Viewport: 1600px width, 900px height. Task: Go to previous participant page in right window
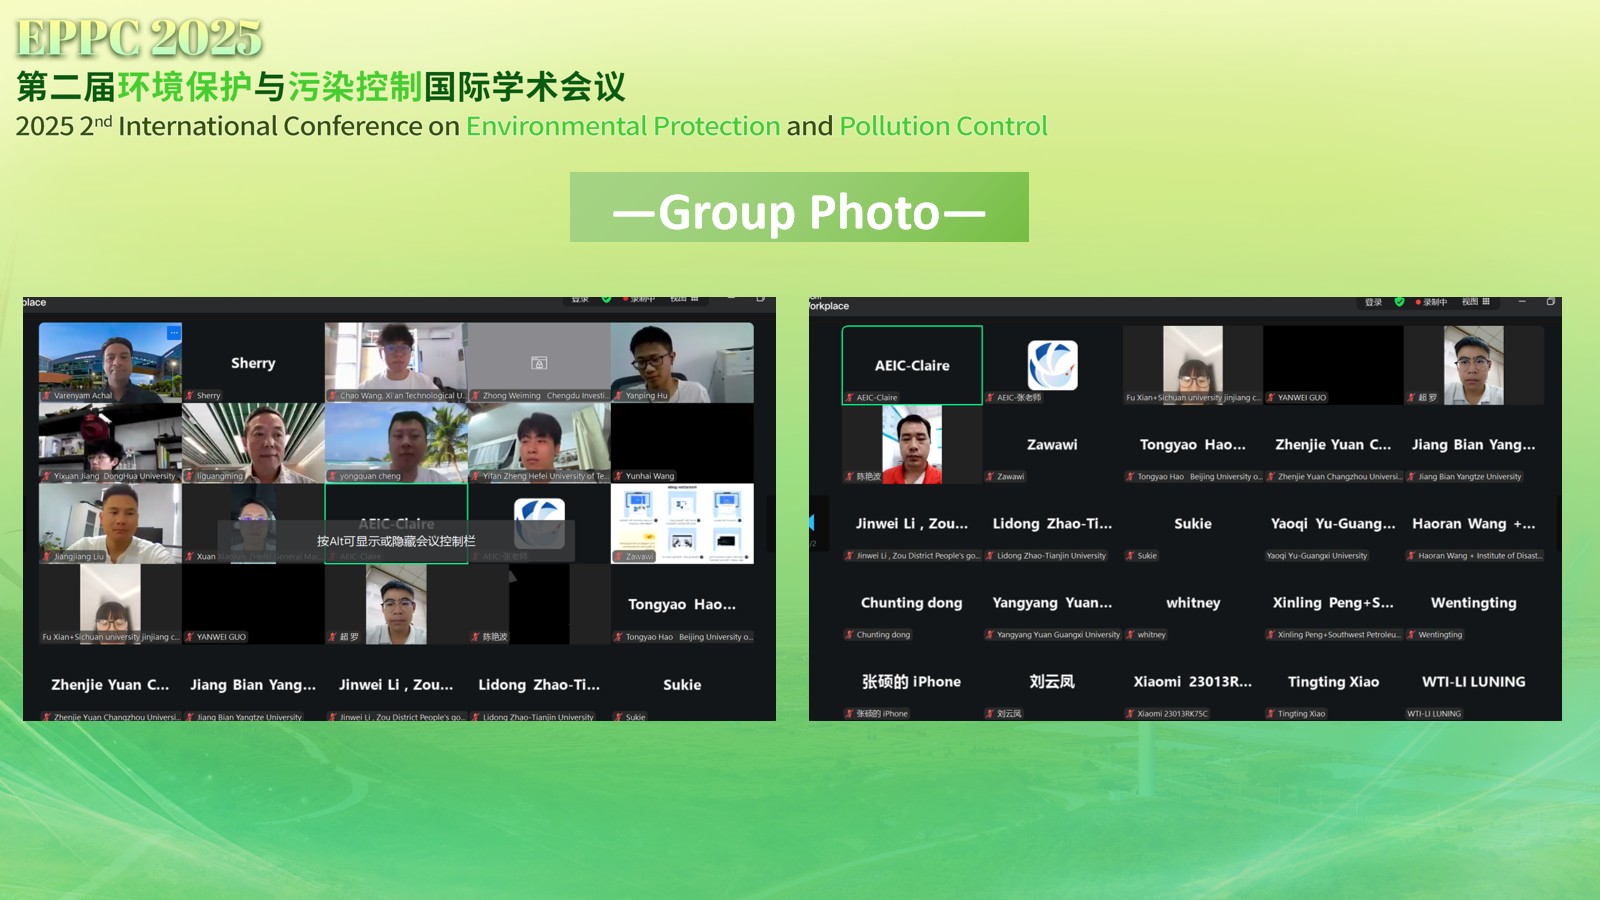tap(812, 522)
